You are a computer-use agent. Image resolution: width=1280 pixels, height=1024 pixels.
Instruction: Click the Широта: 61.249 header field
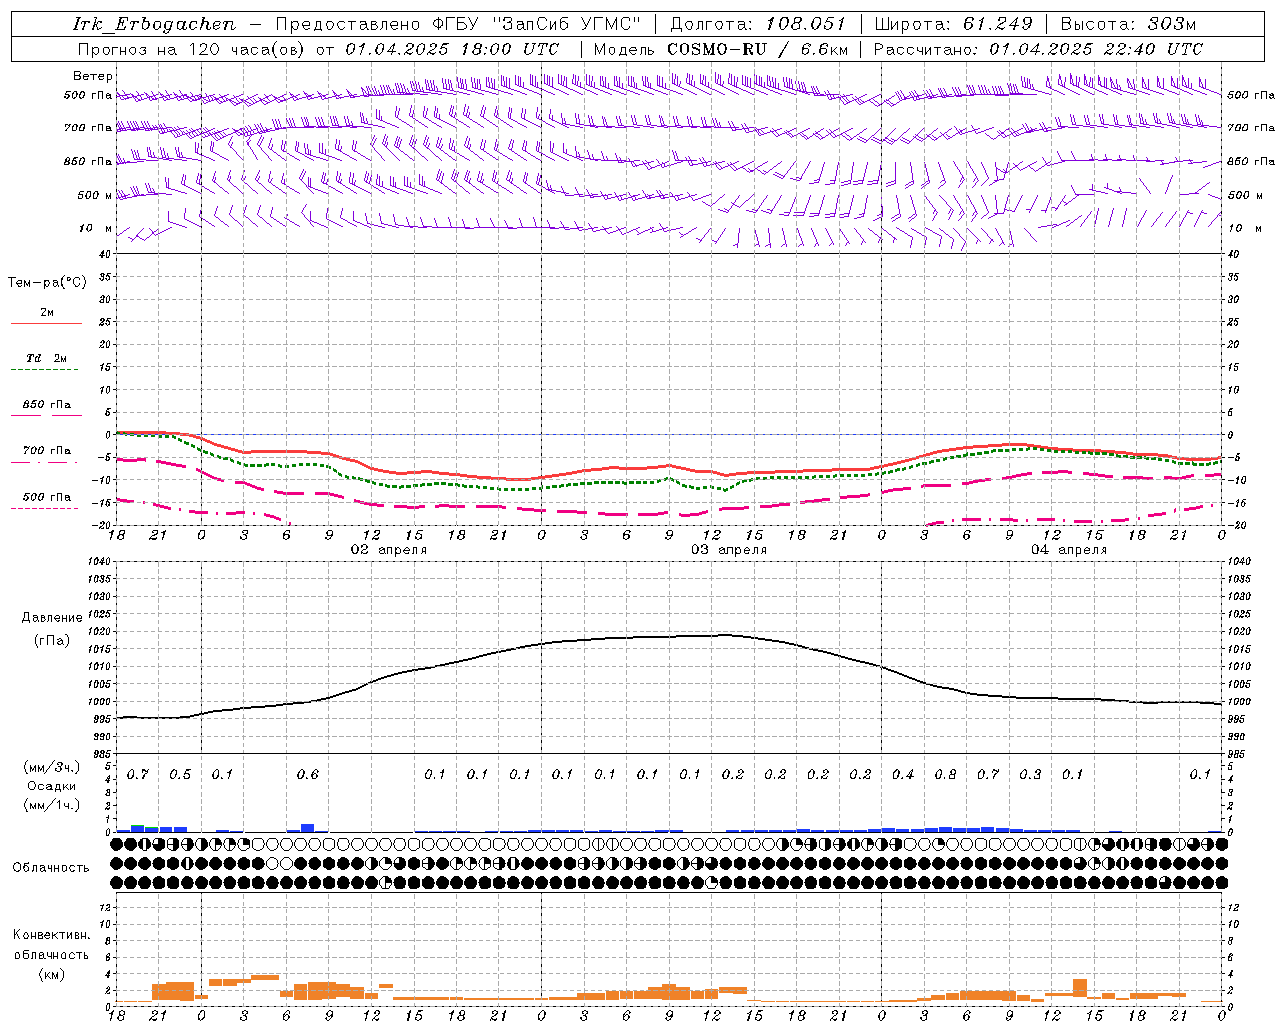click(952, 24)
